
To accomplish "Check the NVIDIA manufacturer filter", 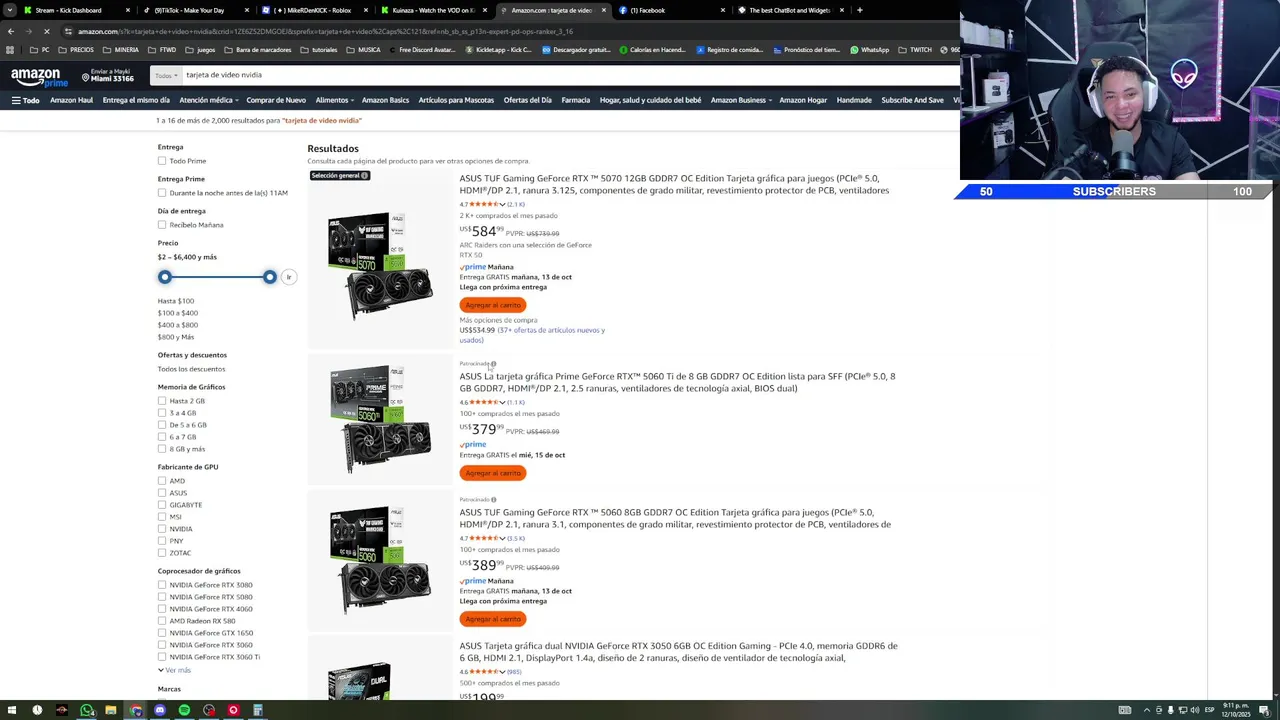I will pos(162,529).
